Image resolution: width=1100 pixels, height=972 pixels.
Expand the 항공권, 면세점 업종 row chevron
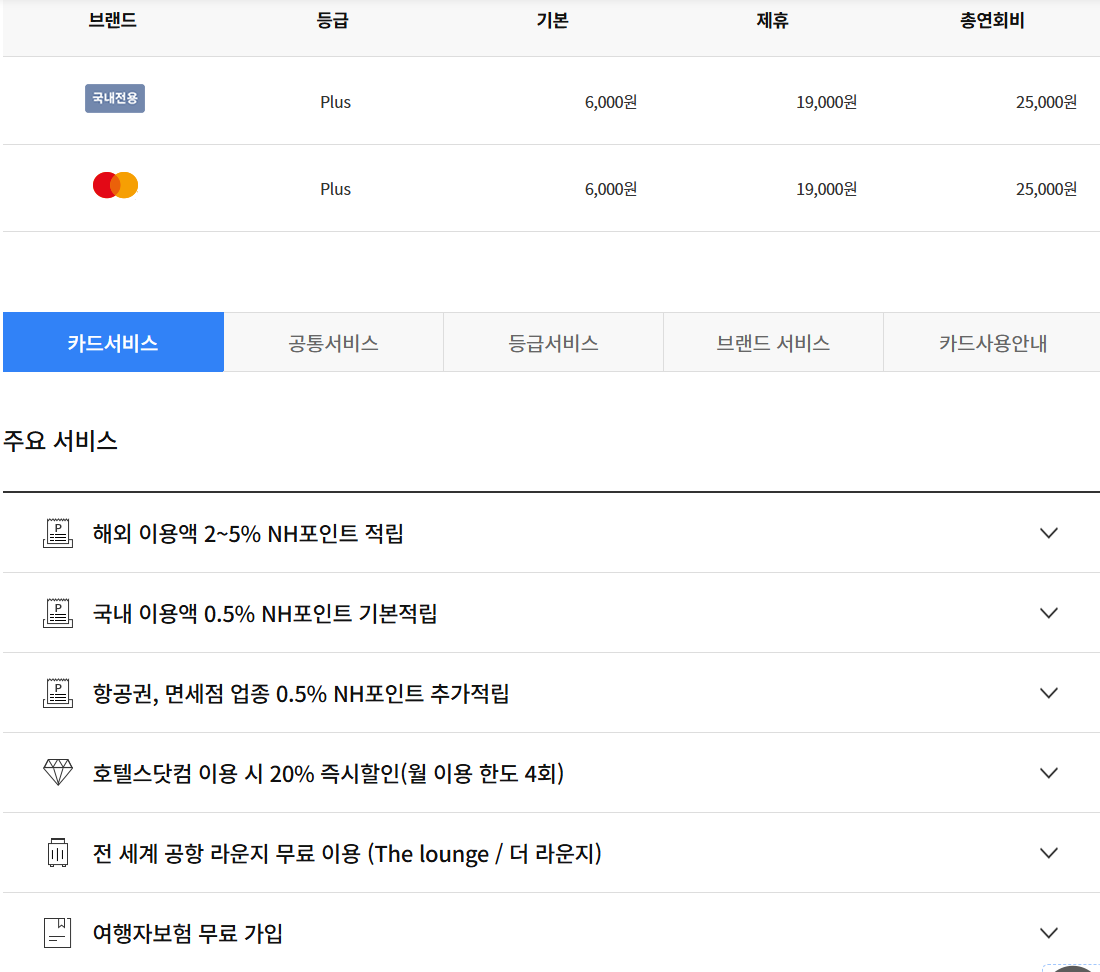click(x=1048, y=693)
